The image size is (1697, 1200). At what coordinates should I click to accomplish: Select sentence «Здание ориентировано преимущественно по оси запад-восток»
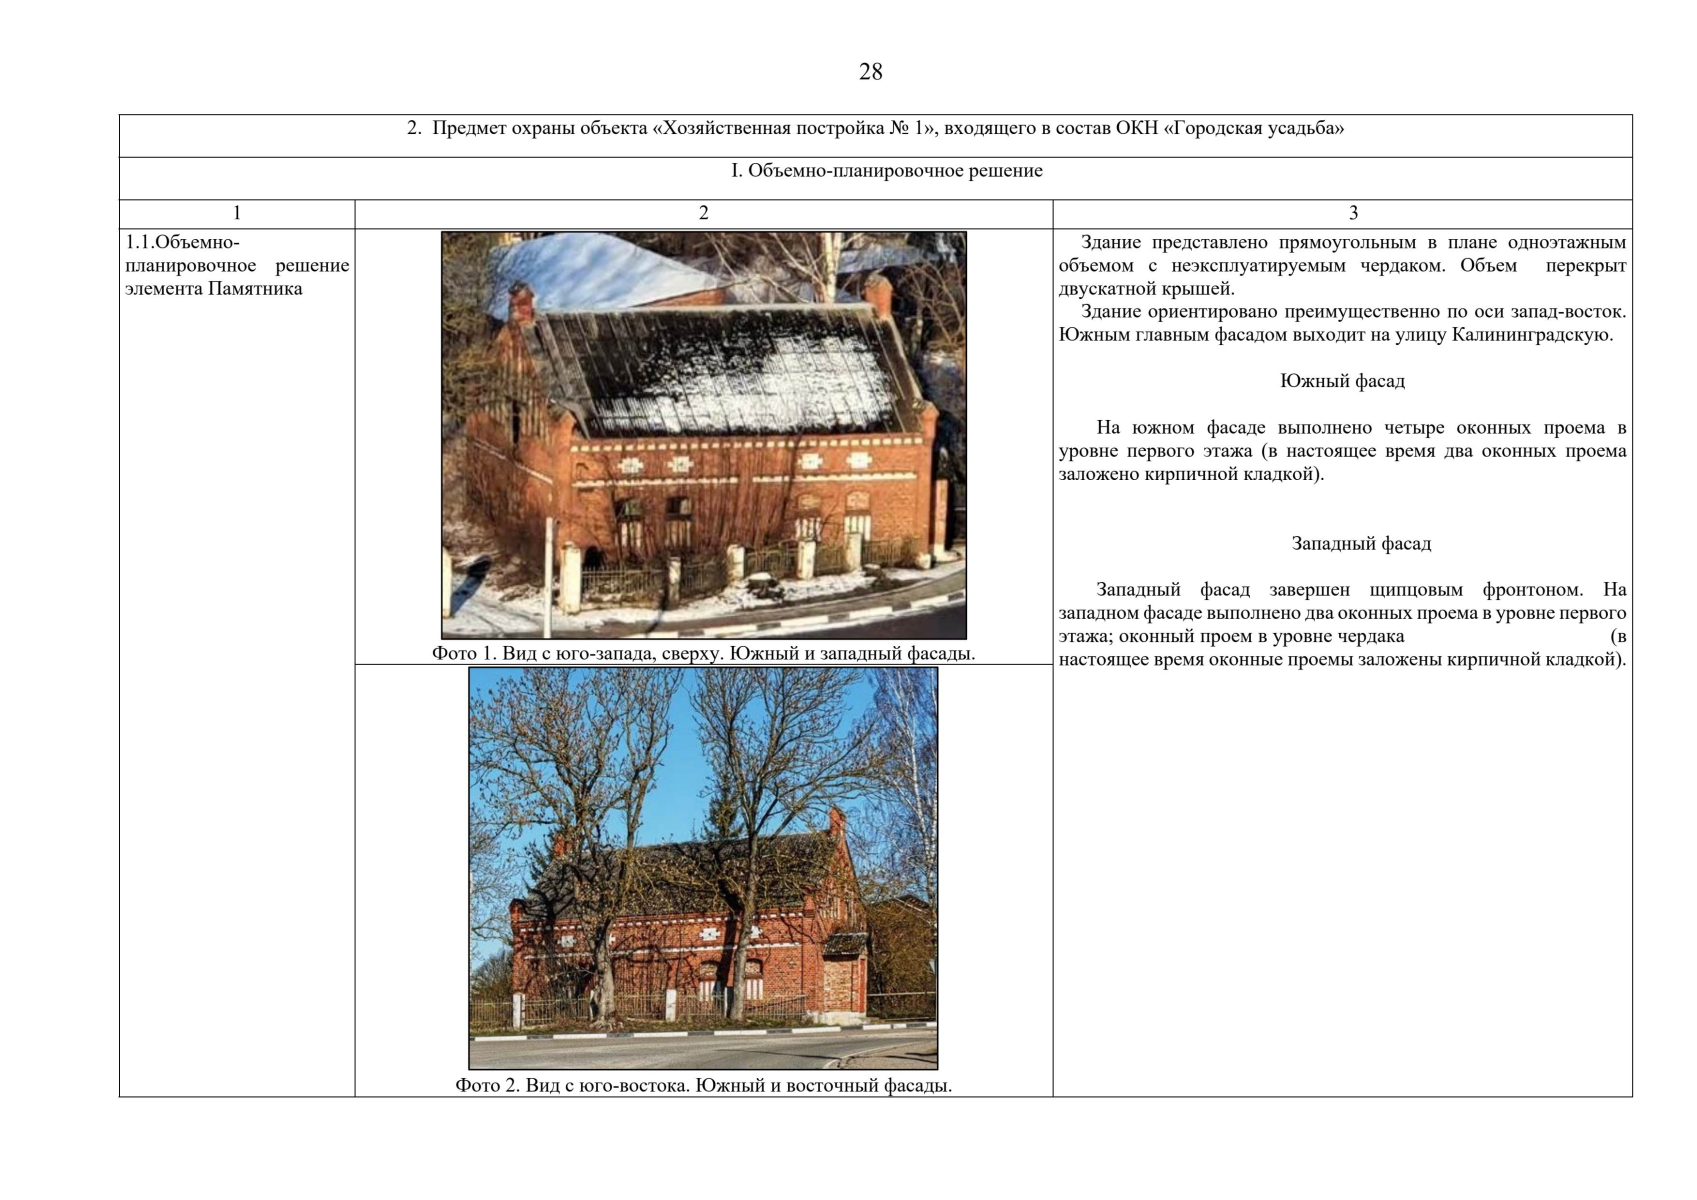1354,312
